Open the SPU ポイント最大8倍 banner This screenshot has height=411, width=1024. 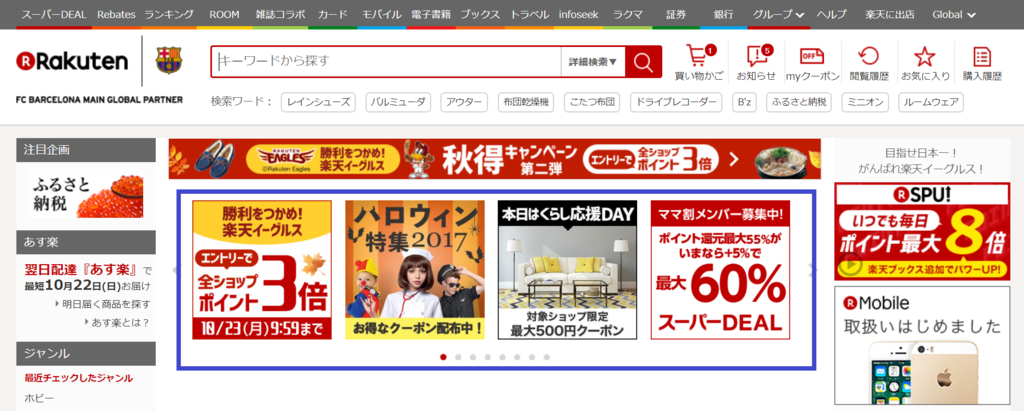(x=921, y=231)
